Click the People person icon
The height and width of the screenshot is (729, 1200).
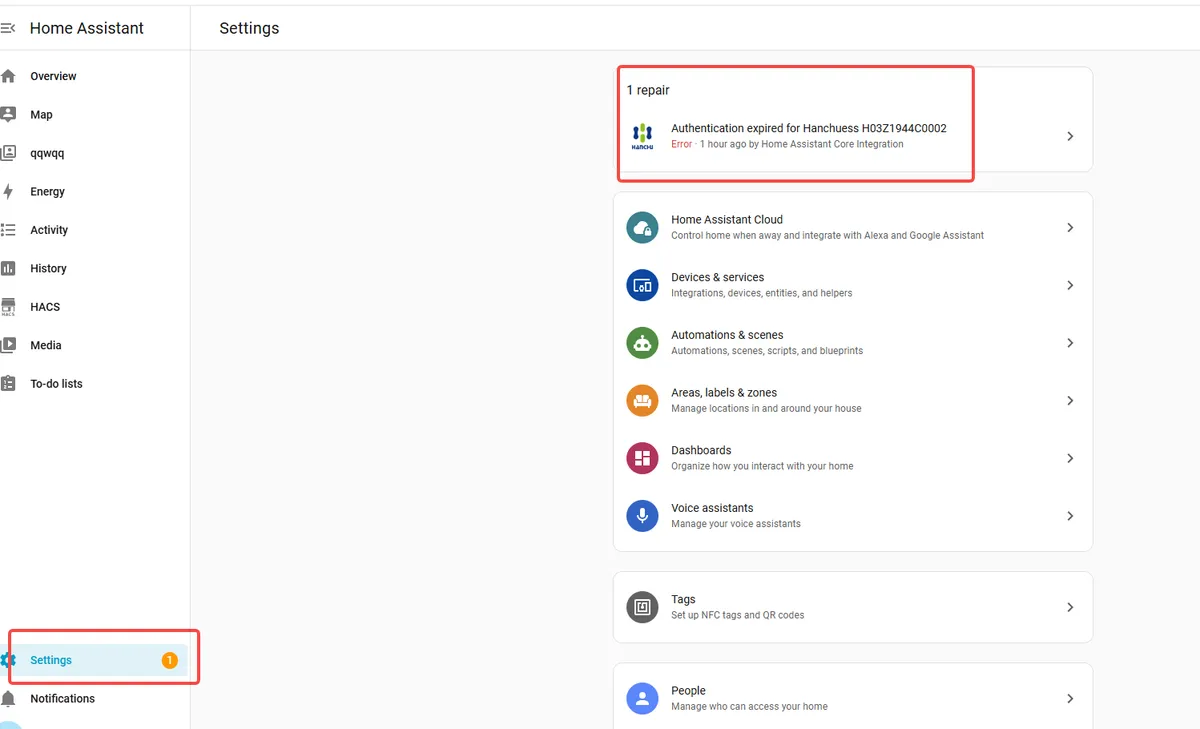(x=642, y=698)
